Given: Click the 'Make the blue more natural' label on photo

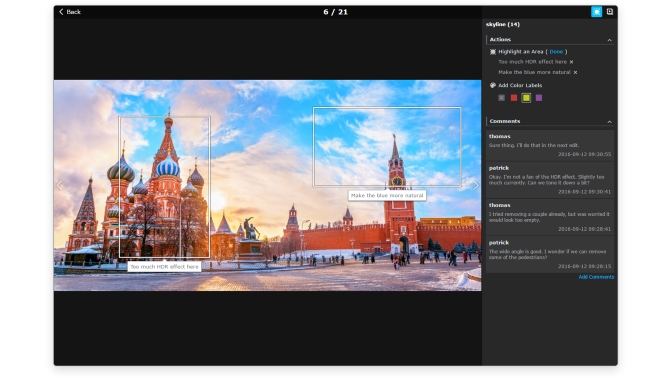Looking at the screenshot, I should coord(387,195).
